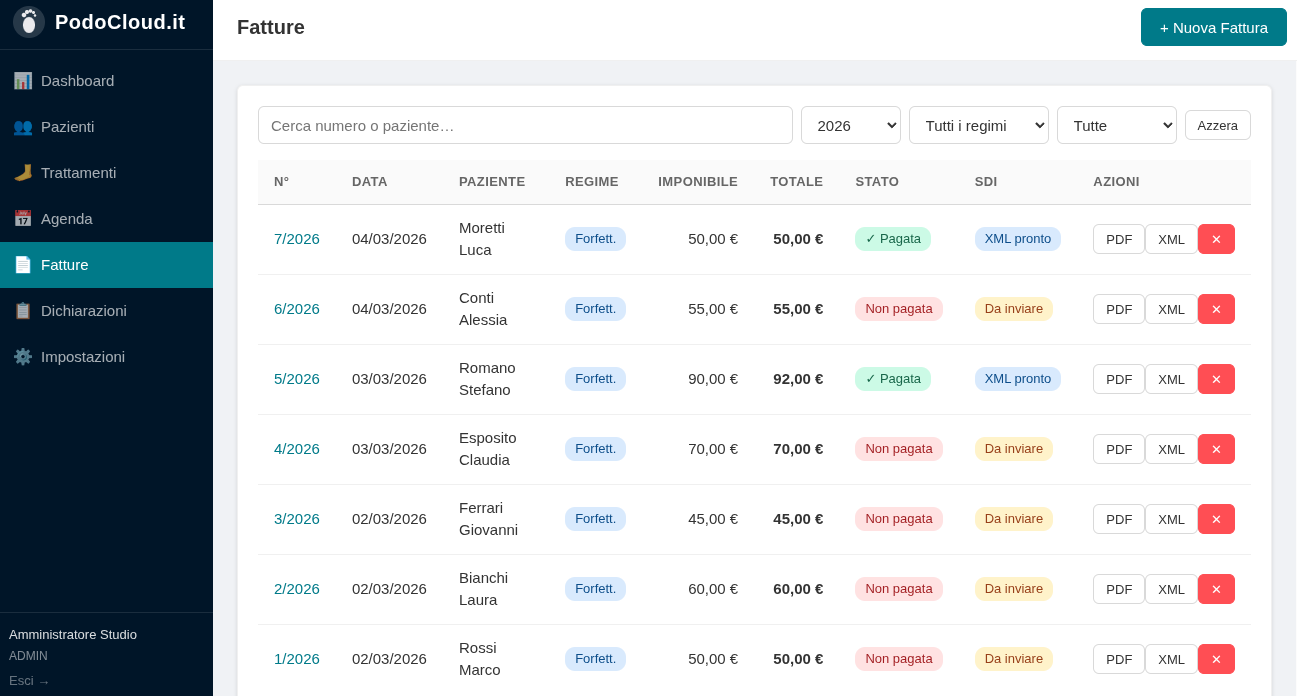Delete invoice 1/2026 with red X
1297x696 pixels.
tap(1216, 659)
